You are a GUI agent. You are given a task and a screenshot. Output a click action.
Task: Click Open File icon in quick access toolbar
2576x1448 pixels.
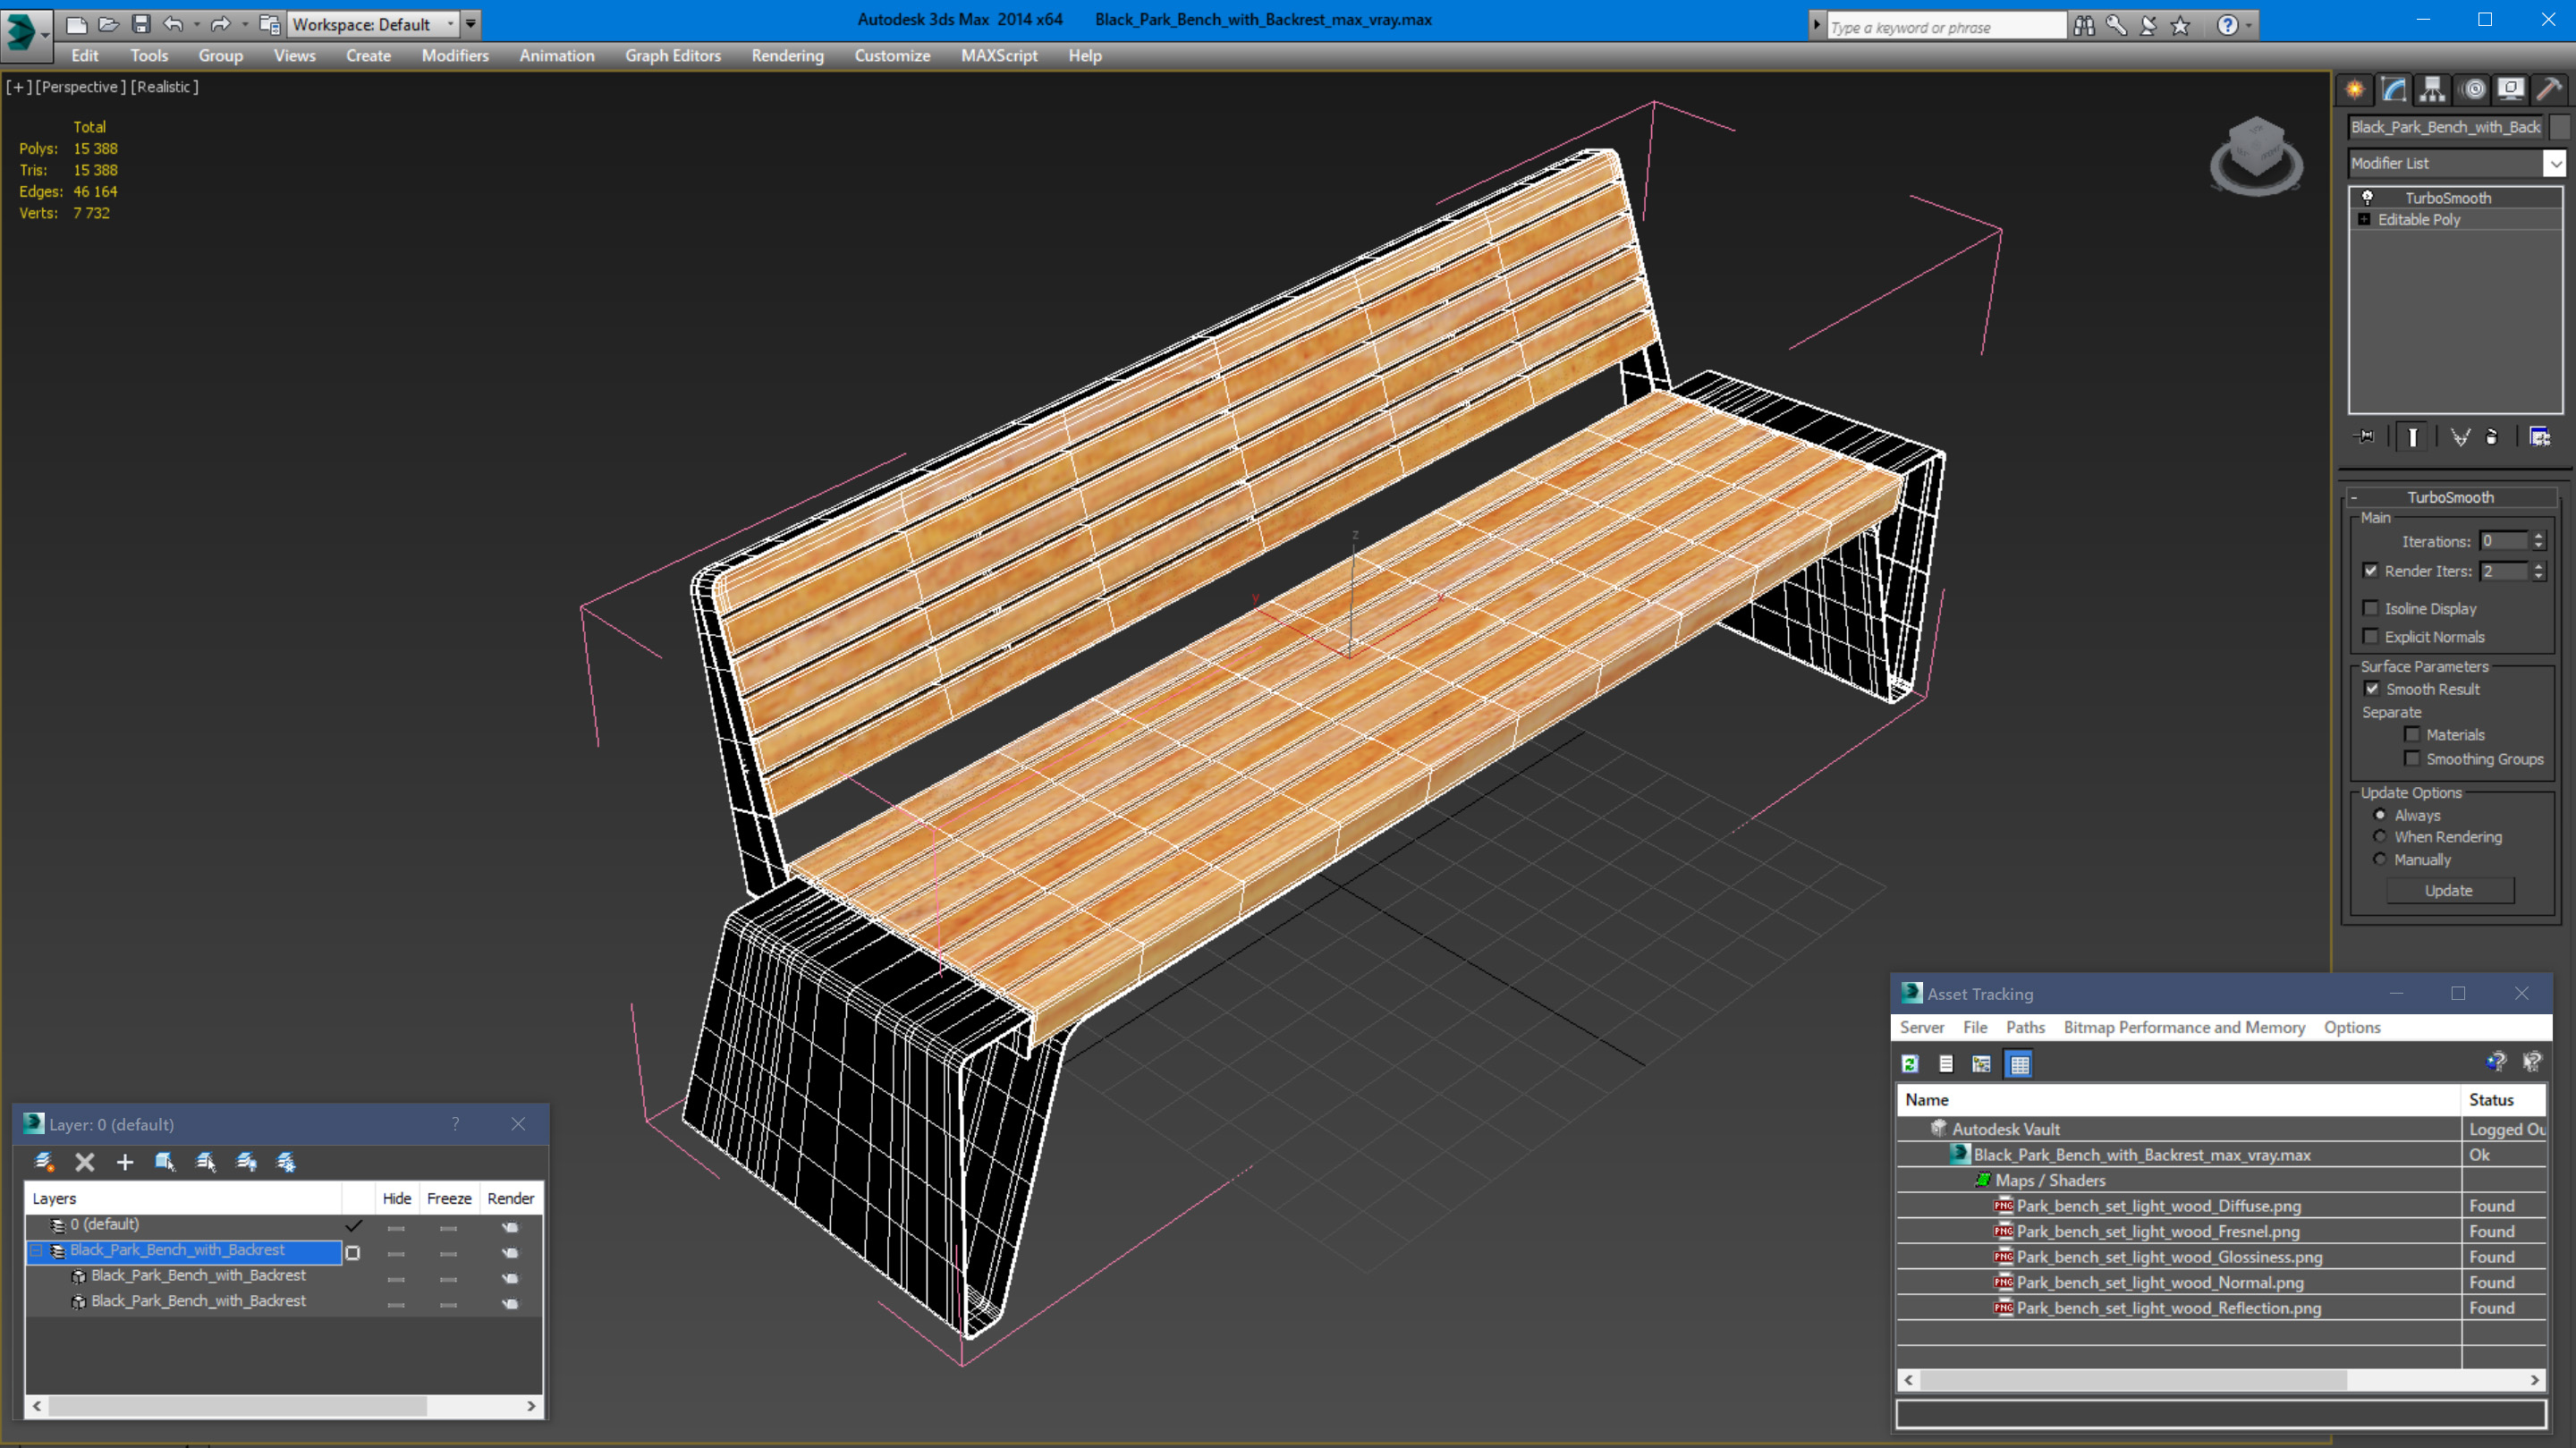[108, 24]
